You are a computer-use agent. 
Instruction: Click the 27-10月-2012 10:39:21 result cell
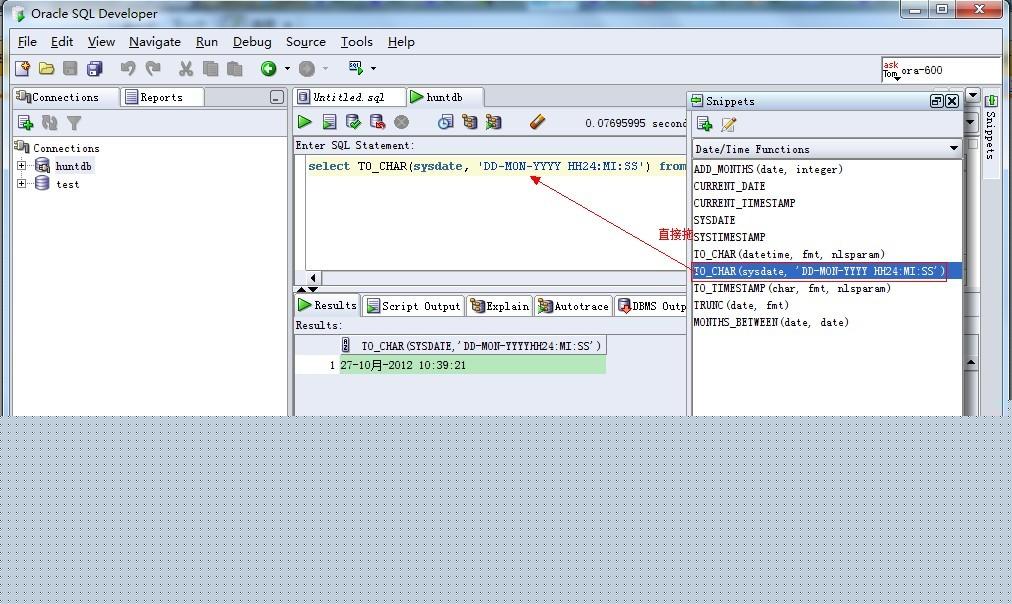[472, 365]
